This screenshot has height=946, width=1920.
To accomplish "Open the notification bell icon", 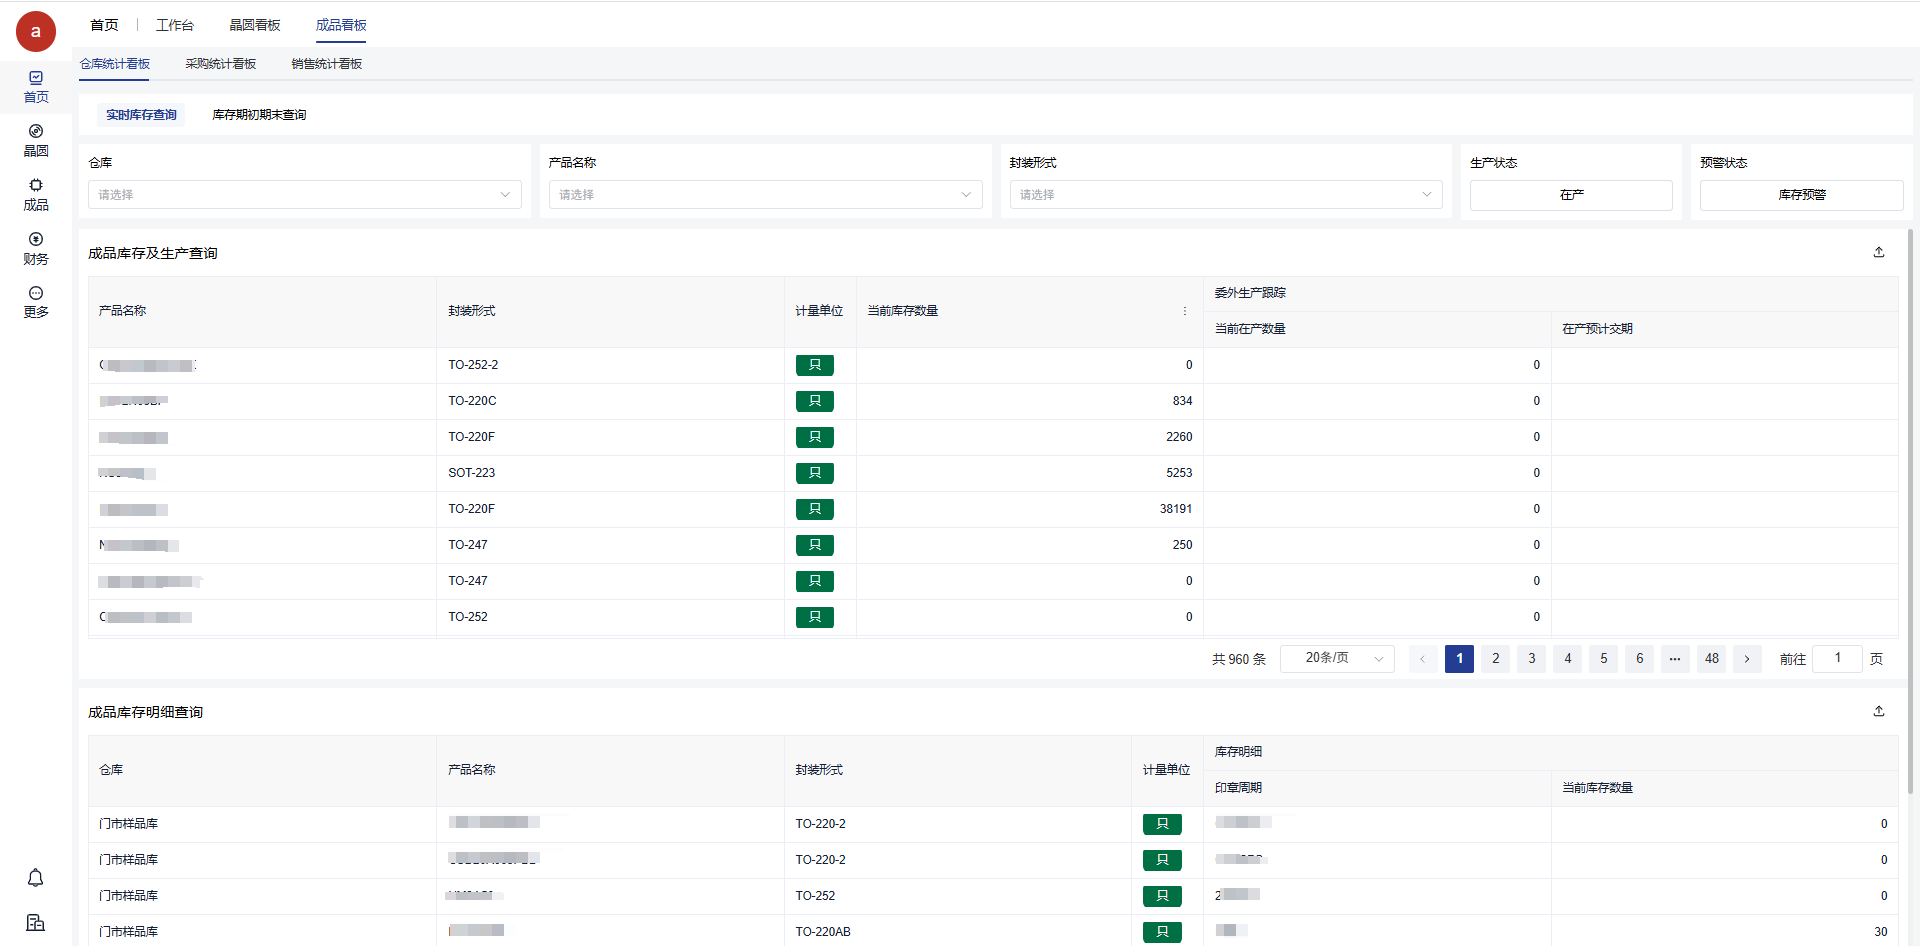I will 35,878.
